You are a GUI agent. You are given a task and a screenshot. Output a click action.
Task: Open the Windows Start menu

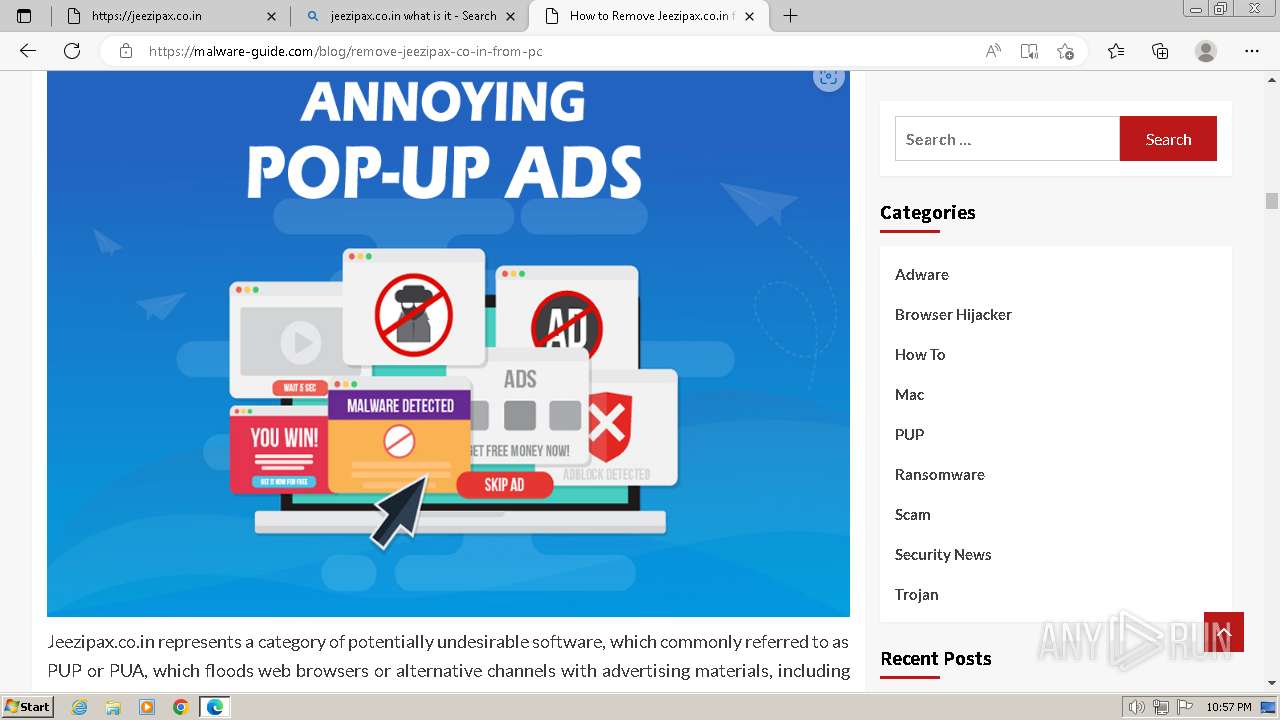click(x=27, y=707)
